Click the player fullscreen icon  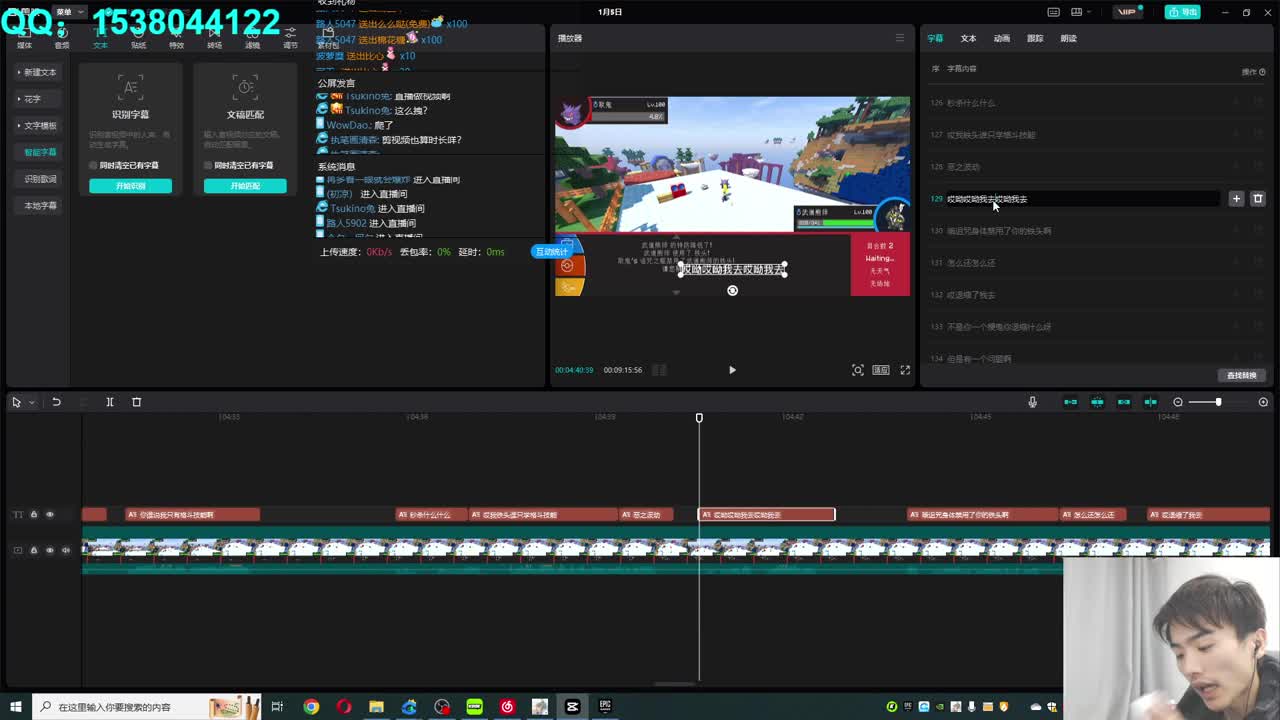pos(905,370)
